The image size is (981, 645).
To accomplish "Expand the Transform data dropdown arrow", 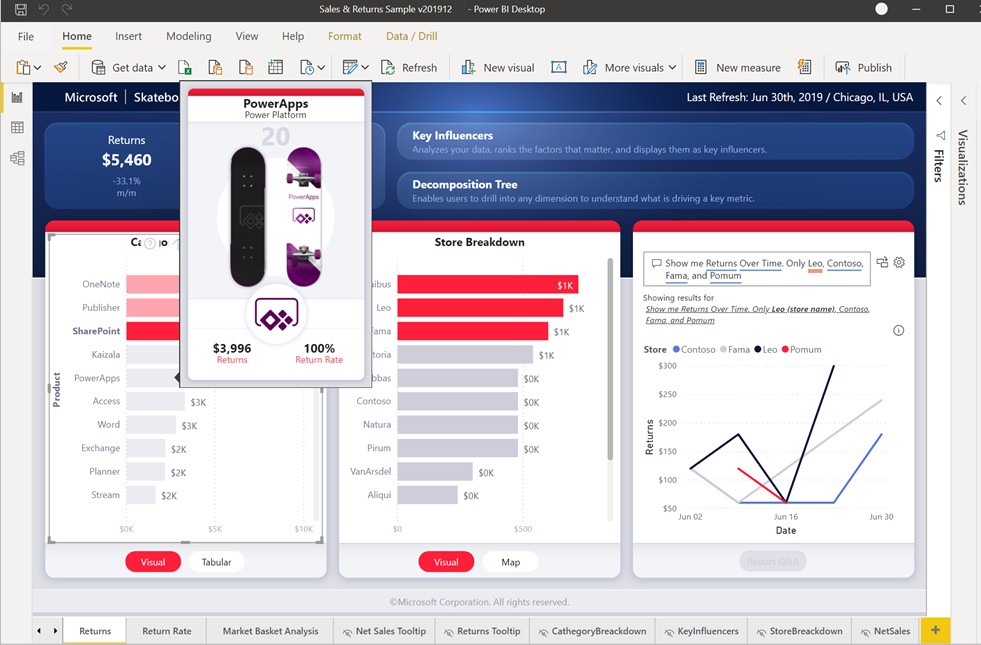I will [x=365, y=68].
